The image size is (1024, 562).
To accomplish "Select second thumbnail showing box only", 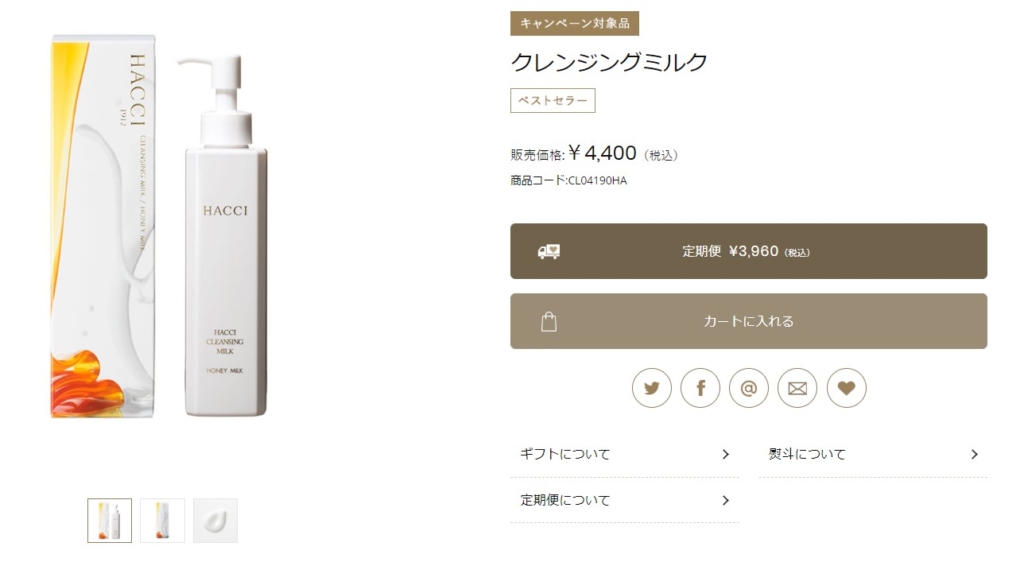I will (x=163, y=520).
